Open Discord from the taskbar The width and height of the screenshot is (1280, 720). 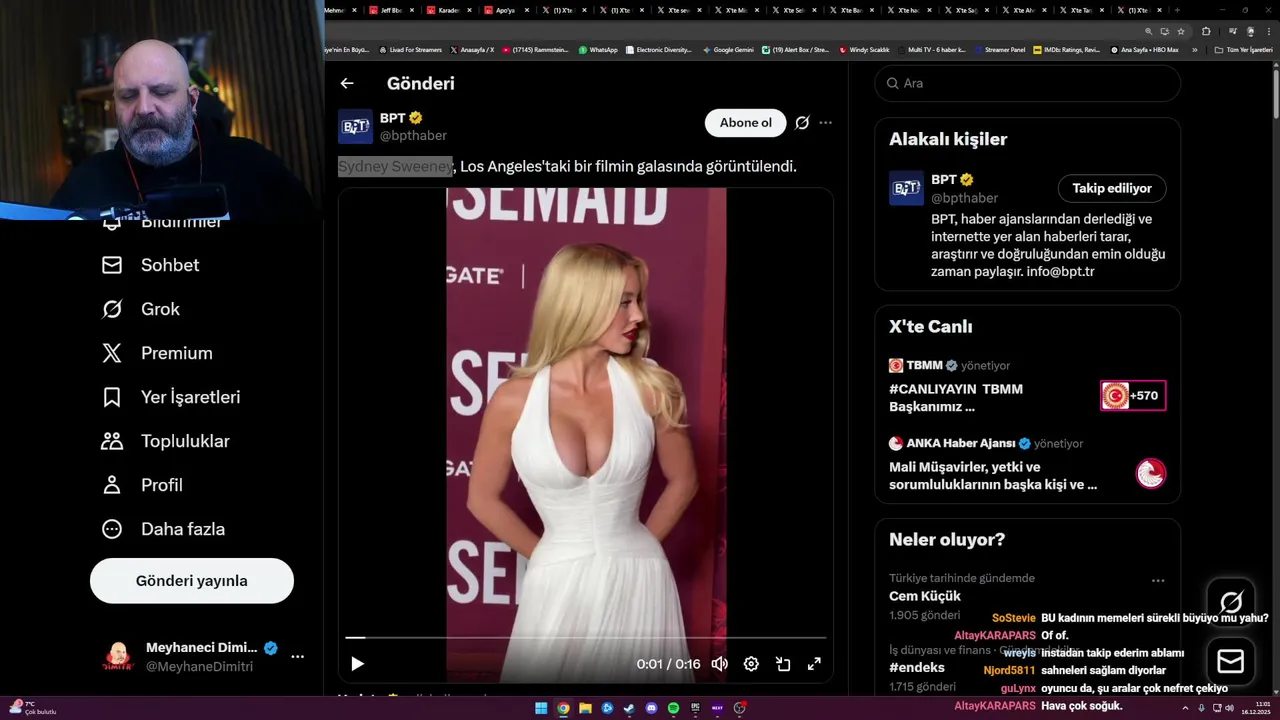[x=651, y=708]
